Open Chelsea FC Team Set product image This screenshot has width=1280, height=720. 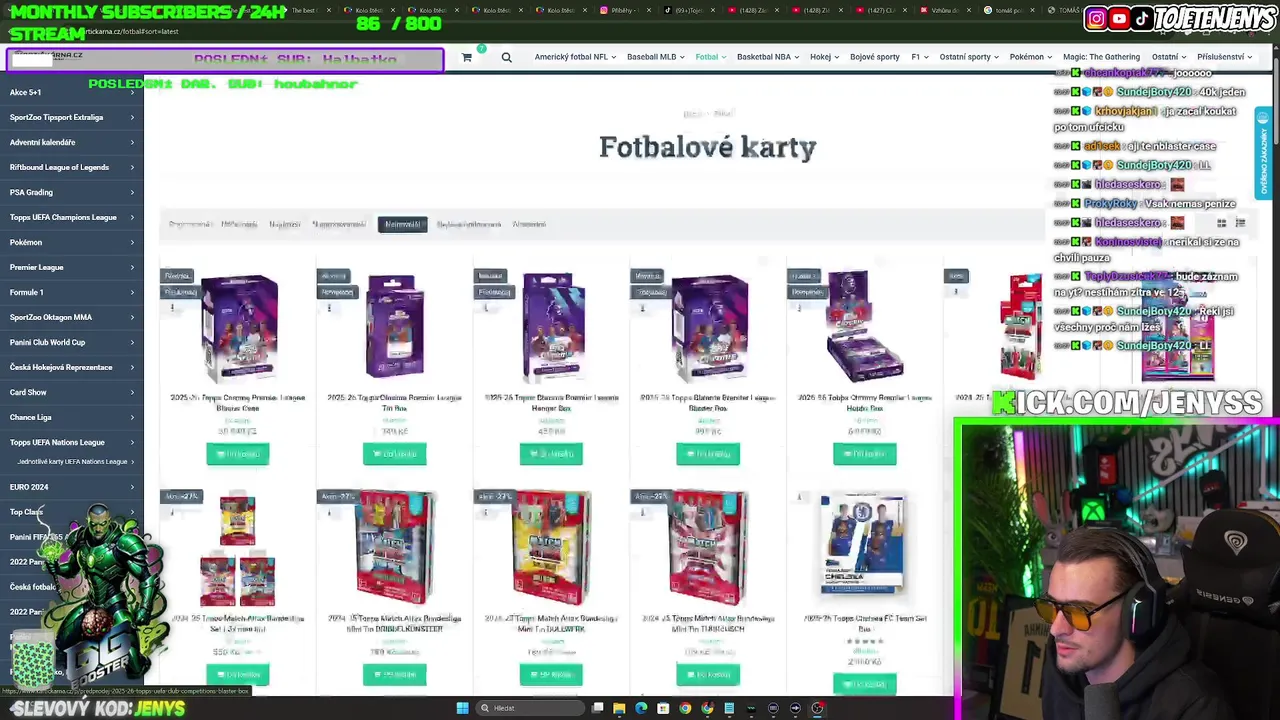[863, 544]
